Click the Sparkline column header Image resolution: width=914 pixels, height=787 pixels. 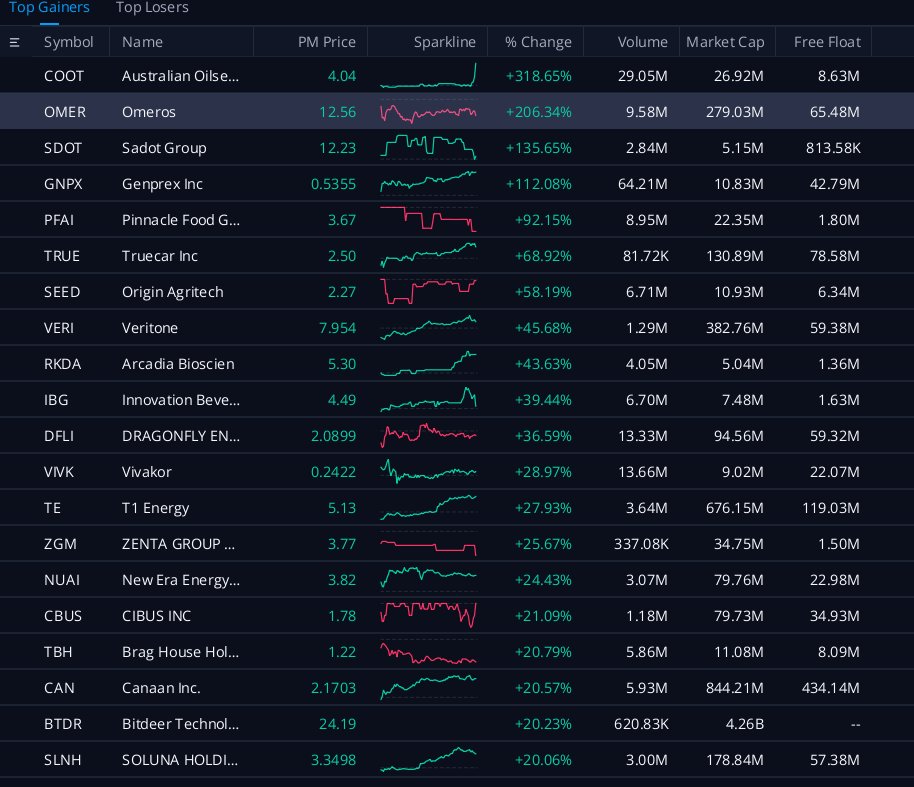pos(444,42)
